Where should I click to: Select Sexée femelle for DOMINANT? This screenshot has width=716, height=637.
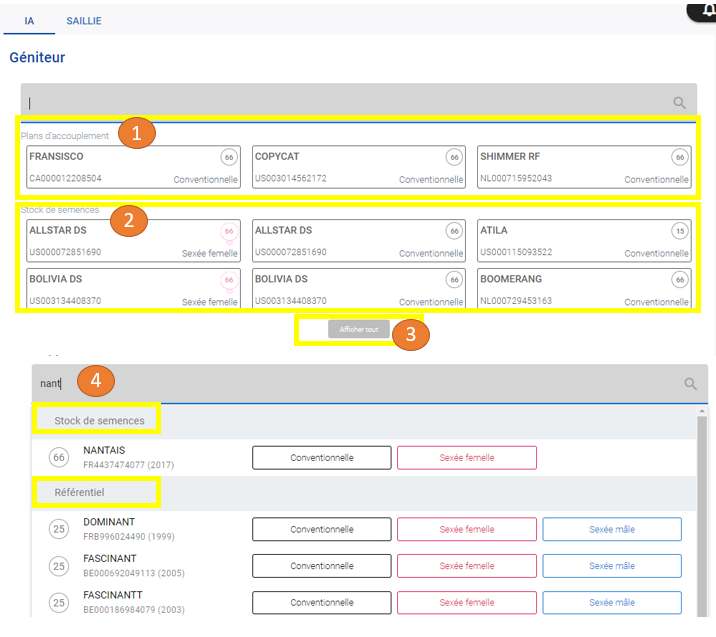point(467,529)
